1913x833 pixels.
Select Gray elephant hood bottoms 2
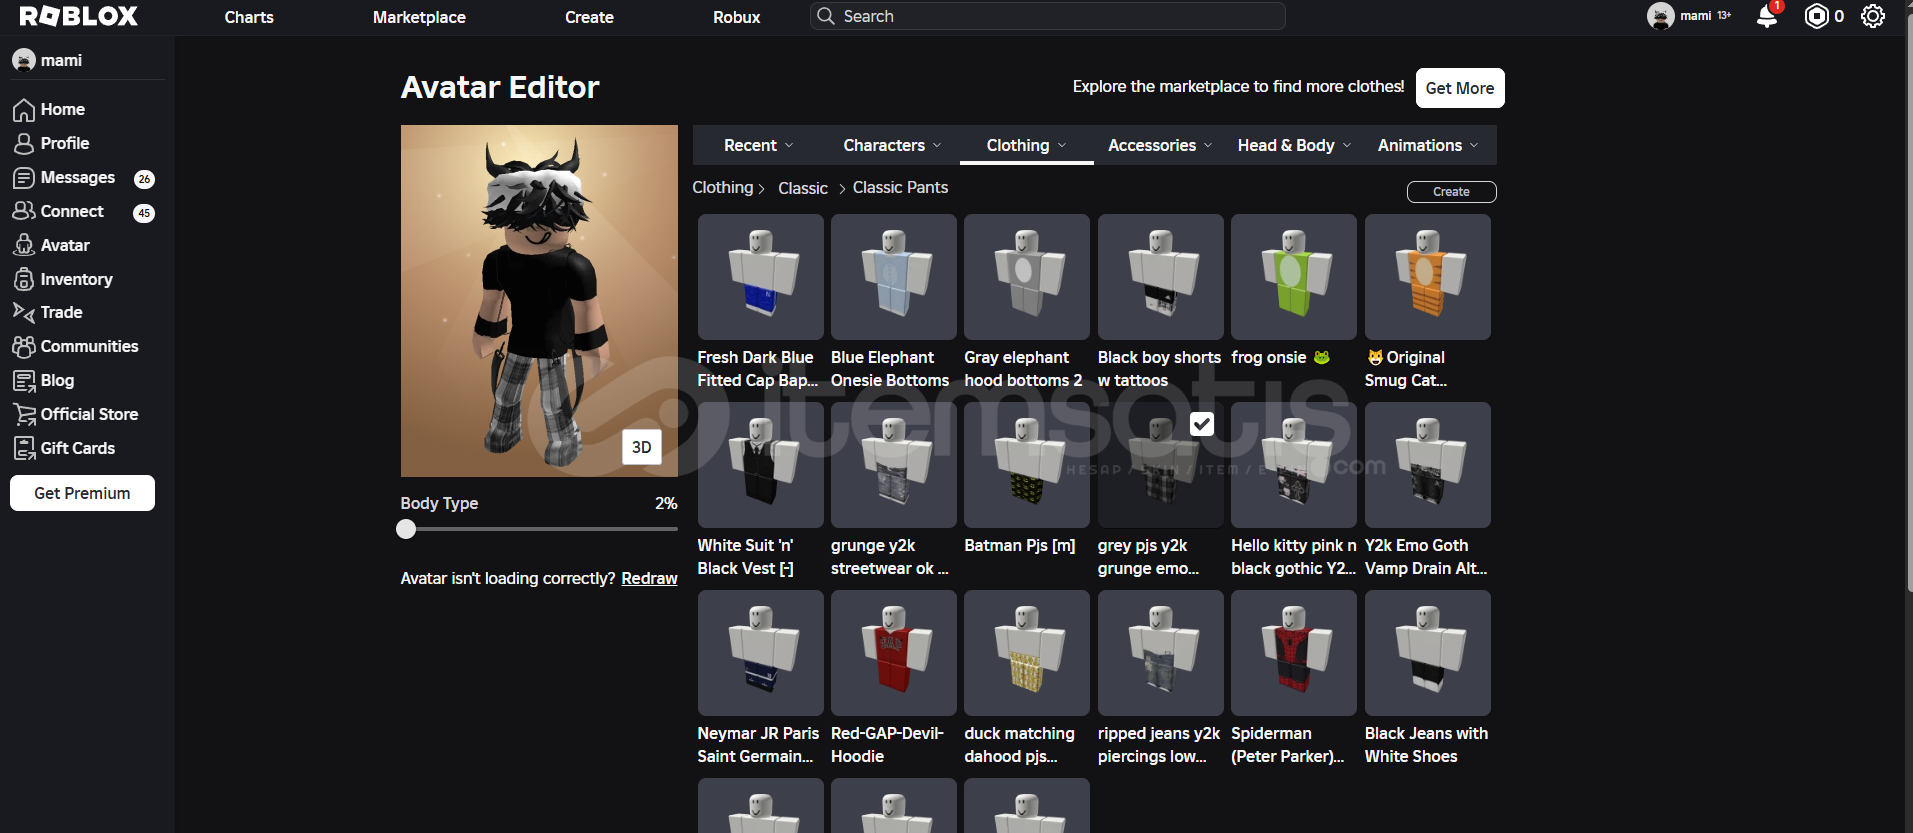pyautogui.click(x=1027, y=277)
